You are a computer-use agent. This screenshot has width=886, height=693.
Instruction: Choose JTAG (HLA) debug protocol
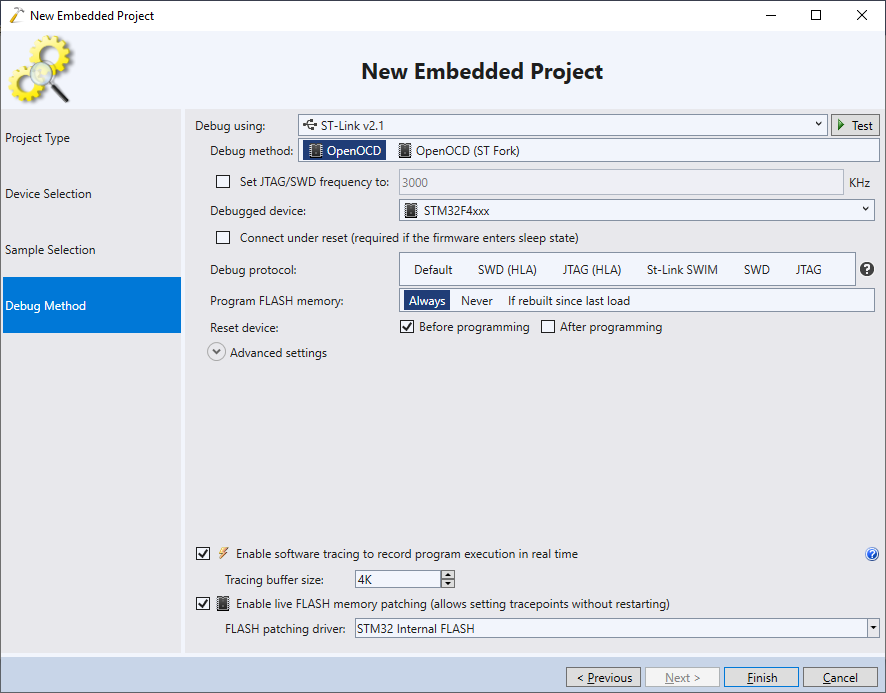click(x=592, y=270)
